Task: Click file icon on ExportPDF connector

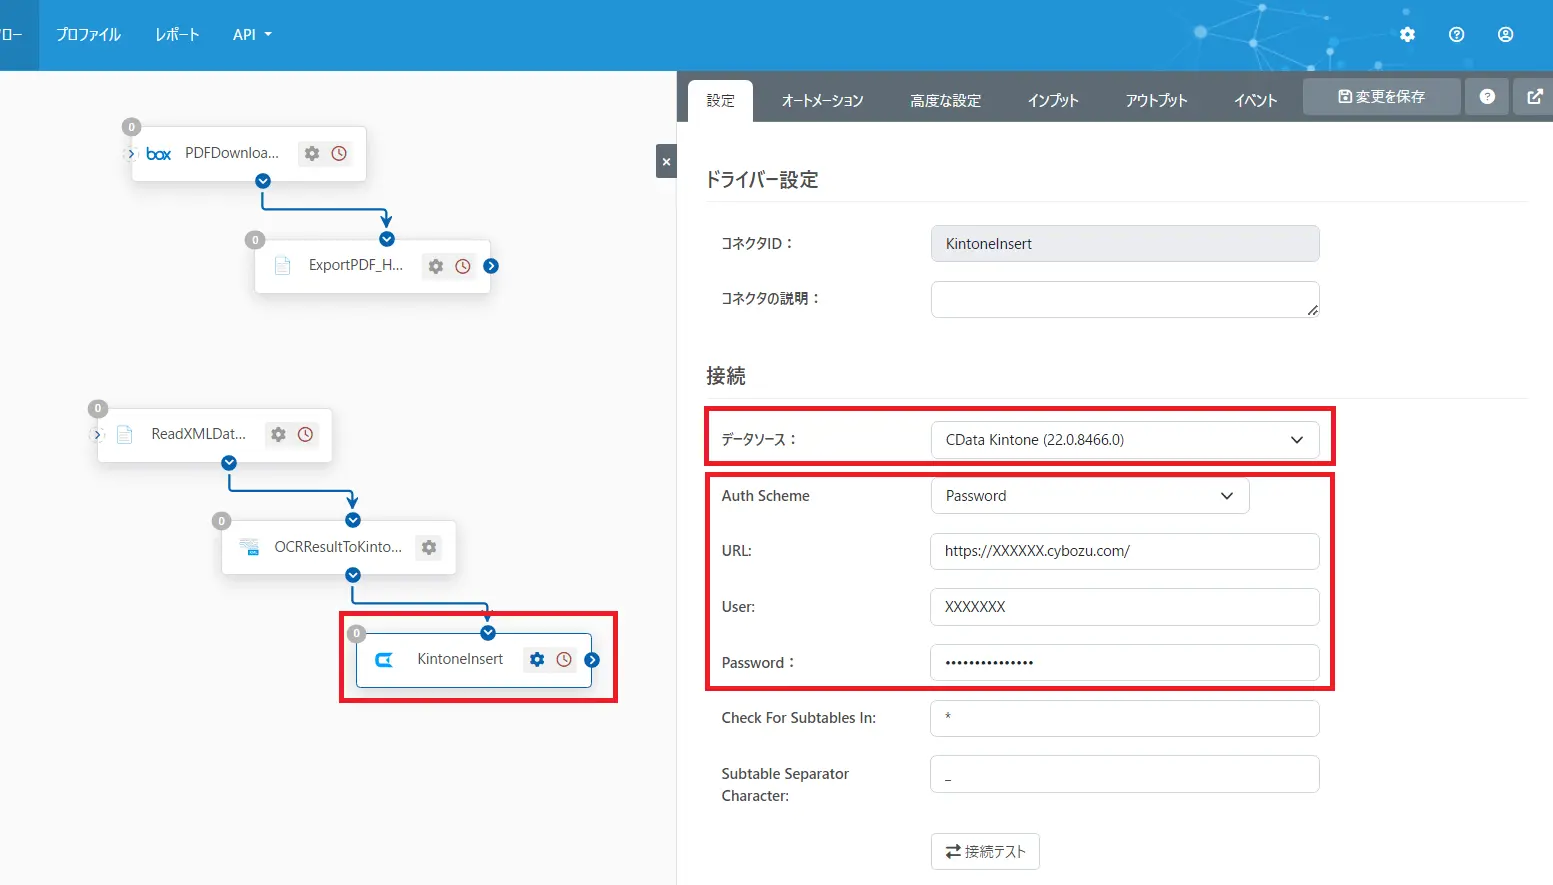Action: [x=283, y=265]
